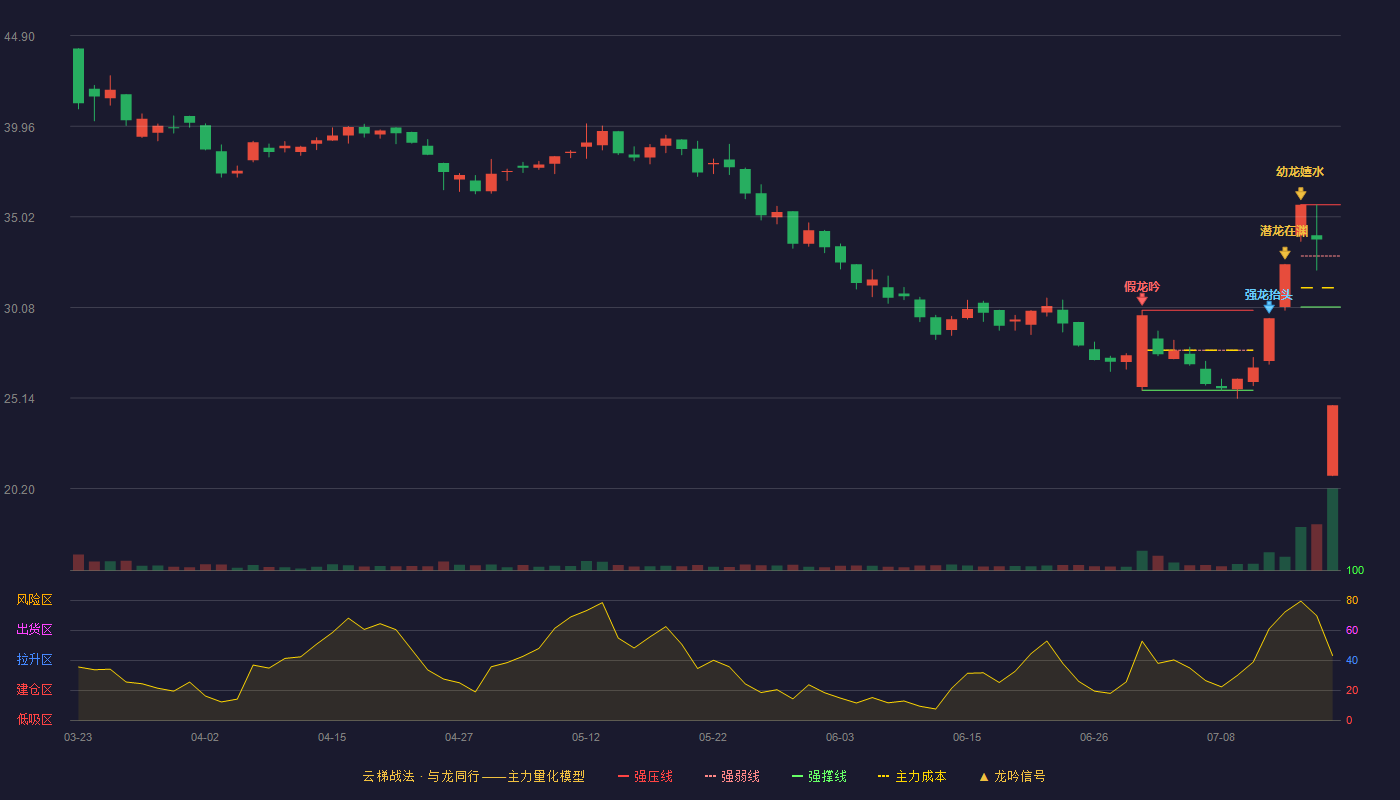
Task: Click the green 100 indicator scale value
Action: coord(1355,570)
